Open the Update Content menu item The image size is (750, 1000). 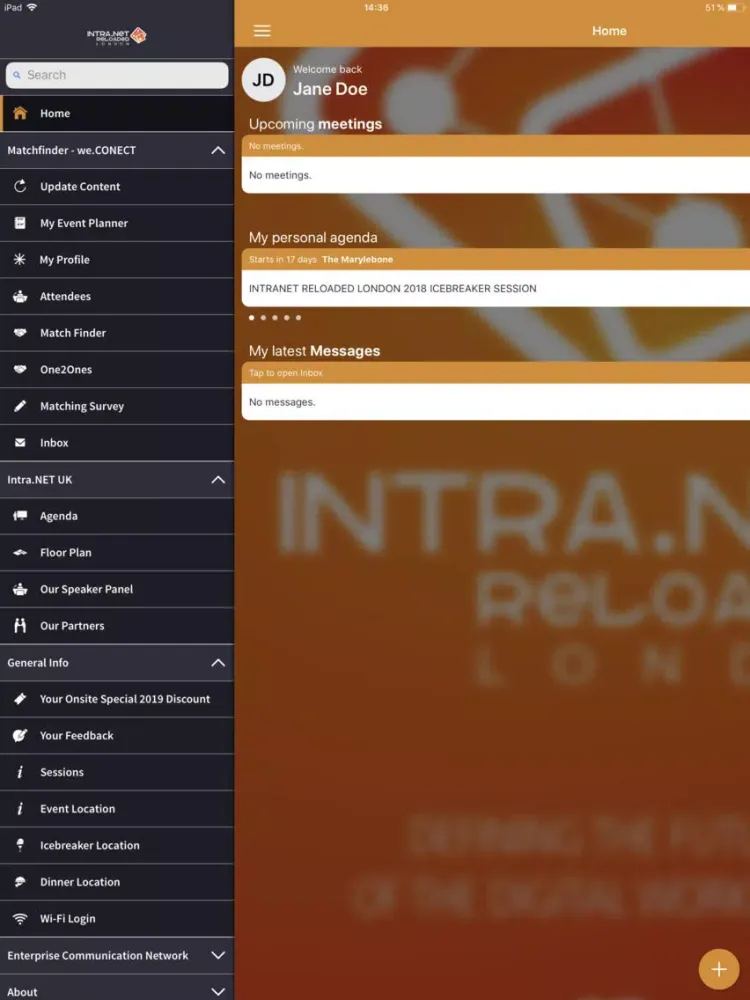point(117,187)
